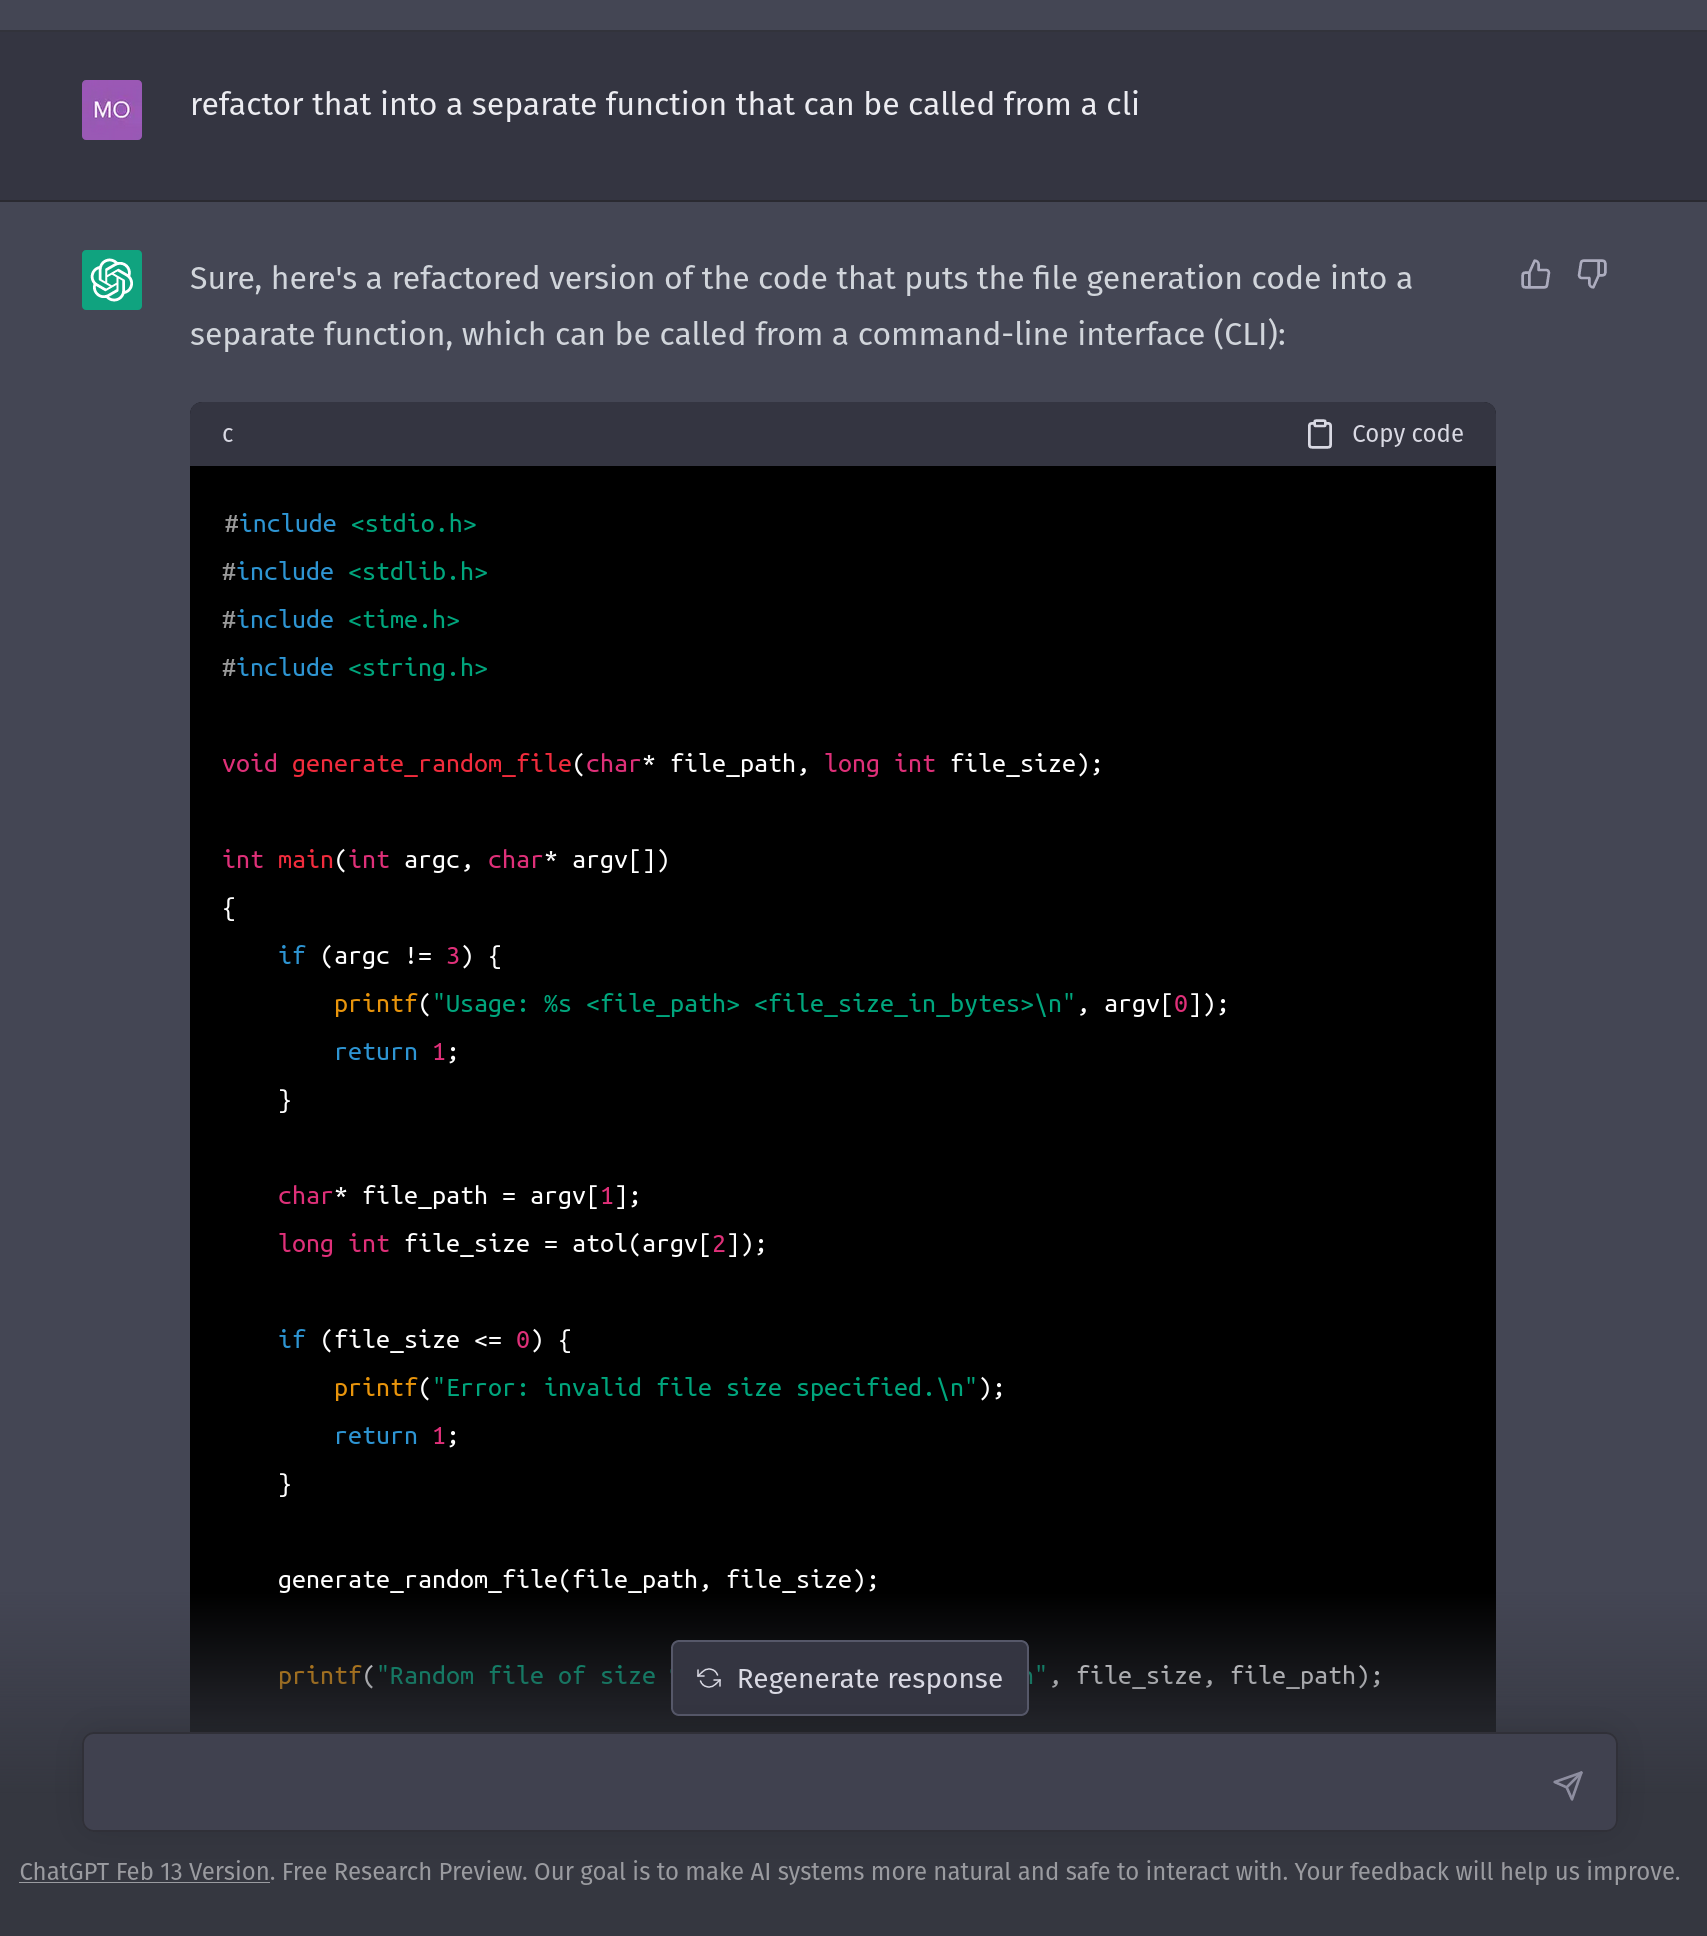Screen dimensions: 1707x1936
Task: Click the Free Research Preview disclaimer text
Action: click(981, 1872)
